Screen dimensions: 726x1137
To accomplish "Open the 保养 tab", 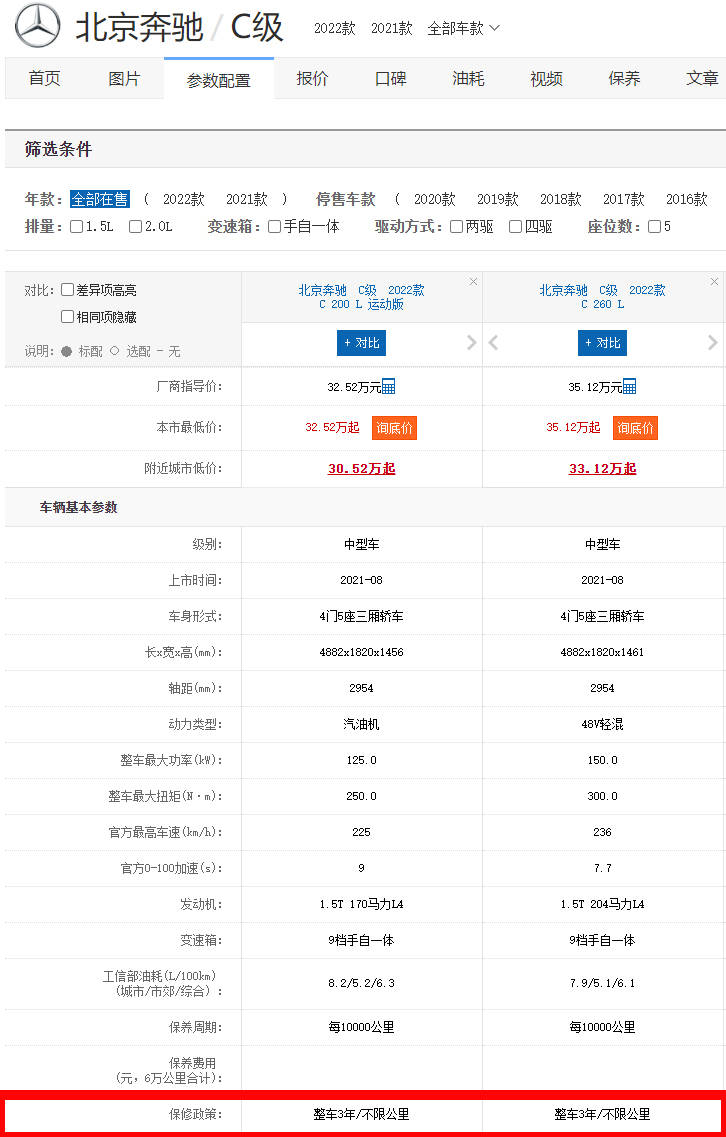I will (x=624, y=78).
